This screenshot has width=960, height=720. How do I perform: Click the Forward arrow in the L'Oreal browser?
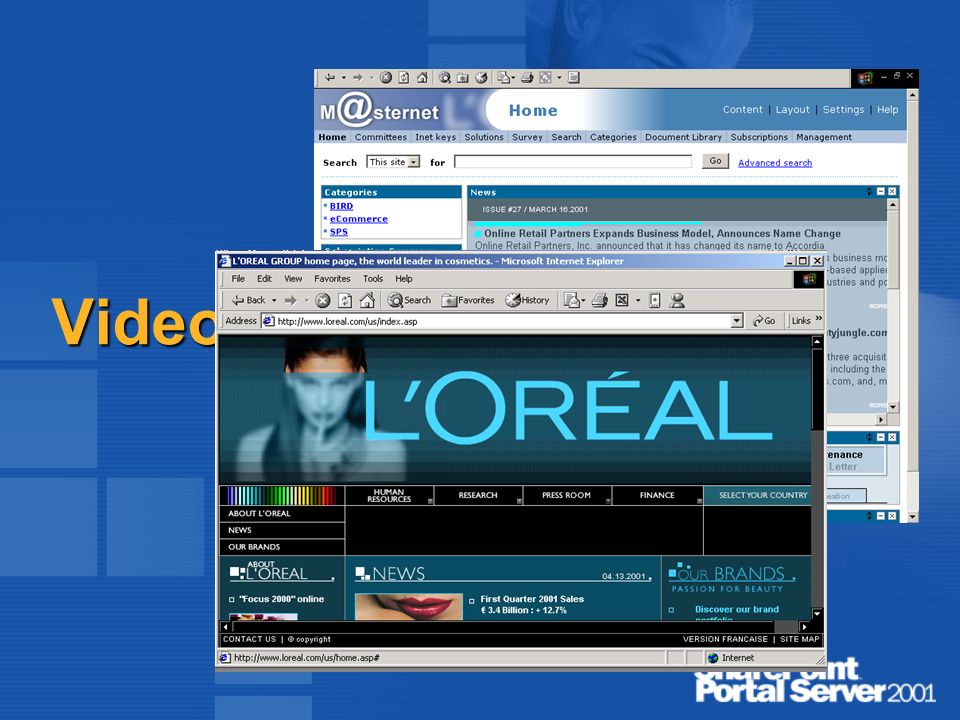[x=291, y=300]
